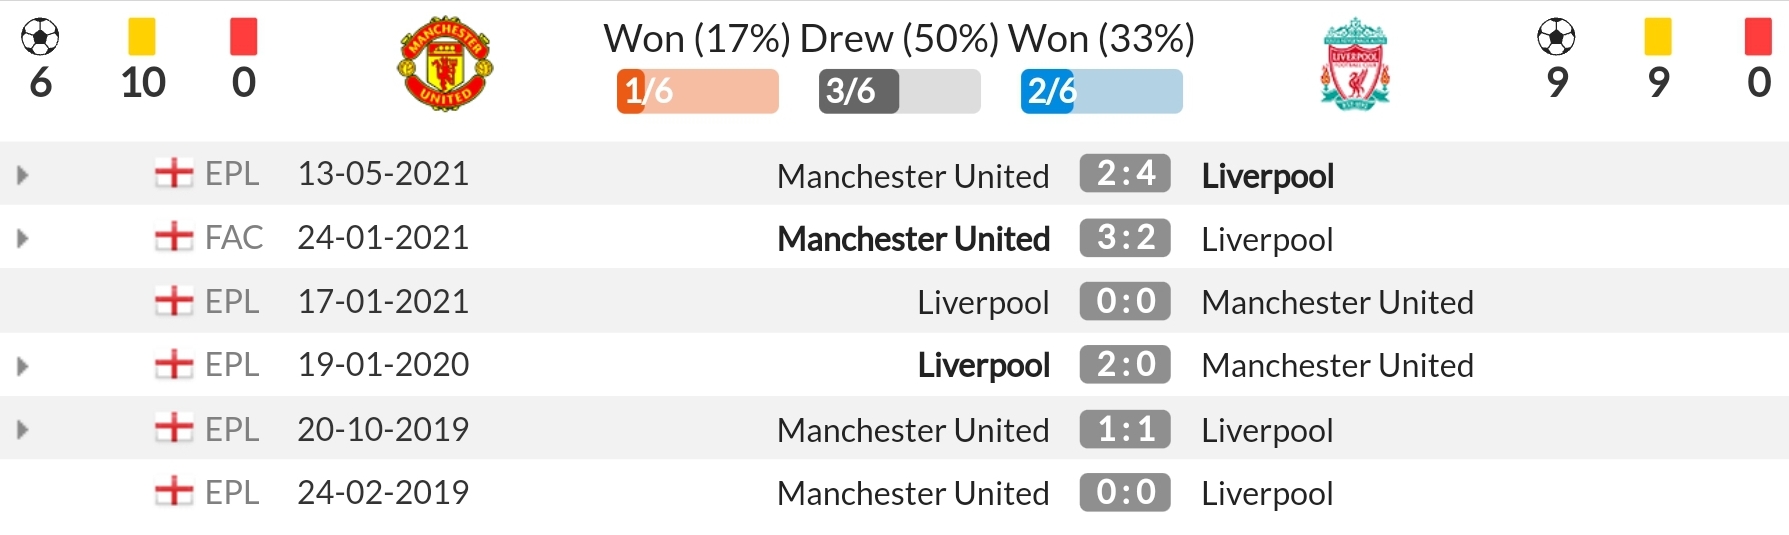Screen dimensions: 1789x535
Task: Open the 3:2 FA Cup score
Action: click(x=1125, y=237)
